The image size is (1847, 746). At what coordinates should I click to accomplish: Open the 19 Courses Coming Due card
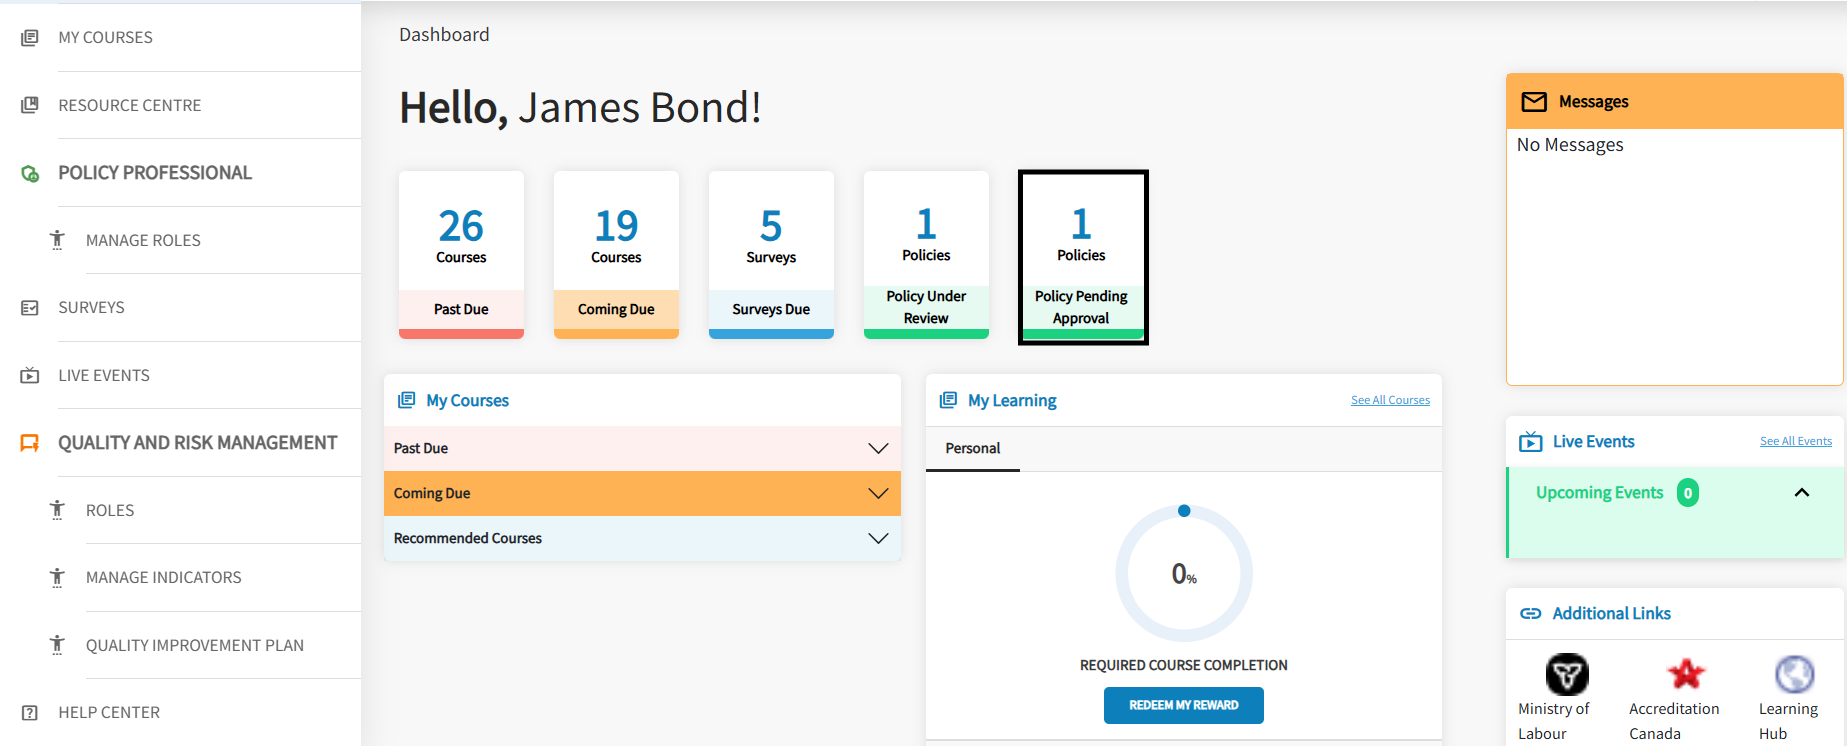click(616, 255)
